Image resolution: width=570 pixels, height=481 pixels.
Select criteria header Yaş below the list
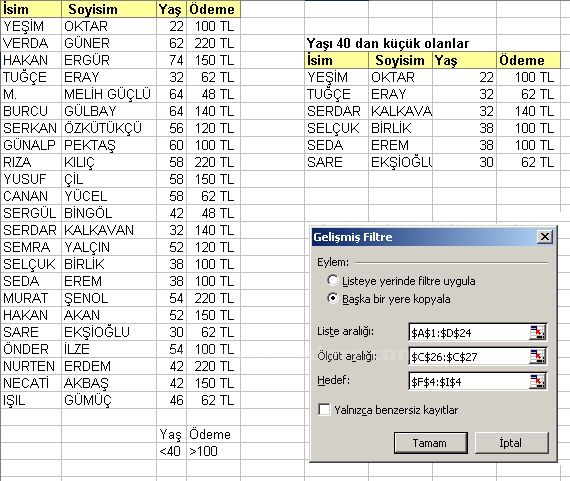pyautogui.click(x=171, y=434)
